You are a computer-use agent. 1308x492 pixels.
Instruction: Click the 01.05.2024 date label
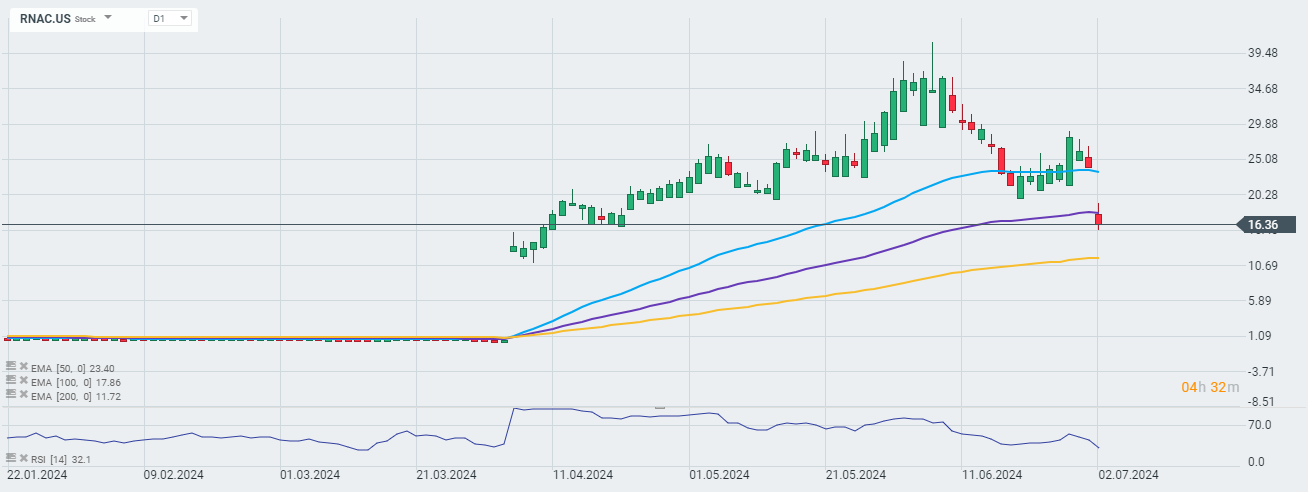pyautogui.click(x=719, y=475)
